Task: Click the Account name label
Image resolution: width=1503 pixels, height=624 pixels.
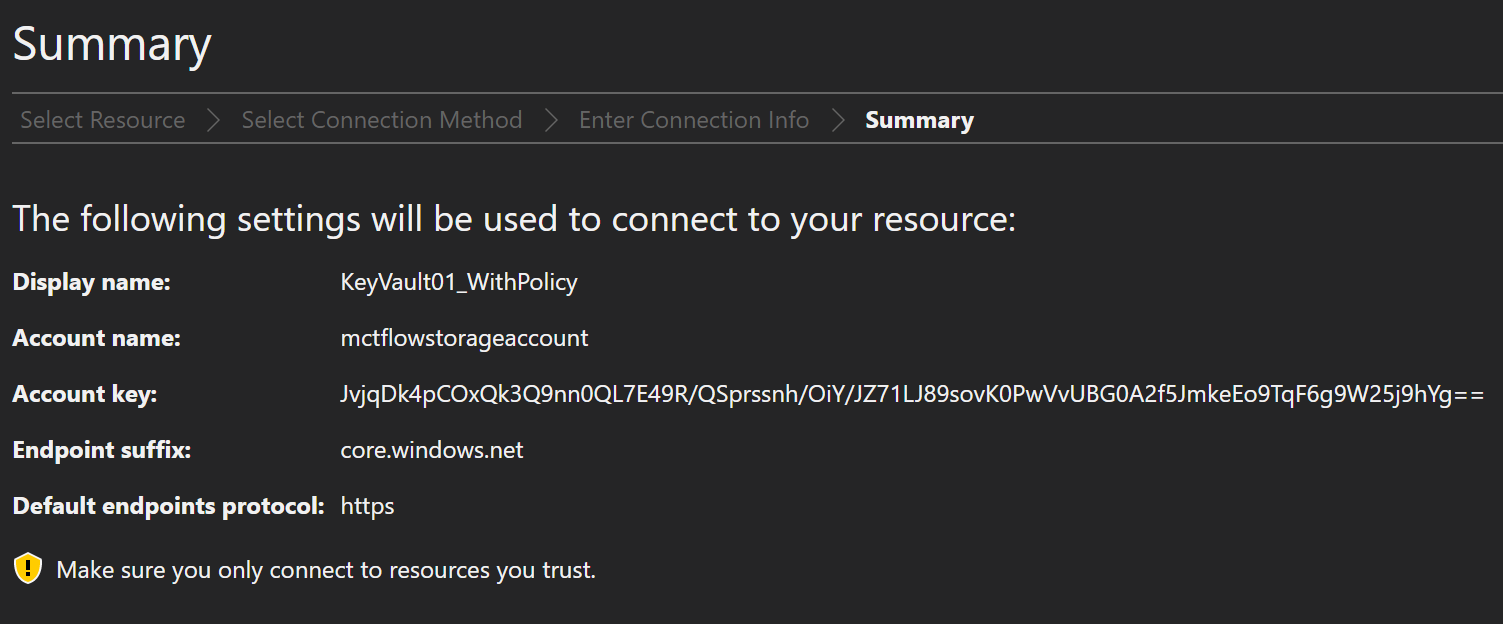Action: click(x=96, y=338)
